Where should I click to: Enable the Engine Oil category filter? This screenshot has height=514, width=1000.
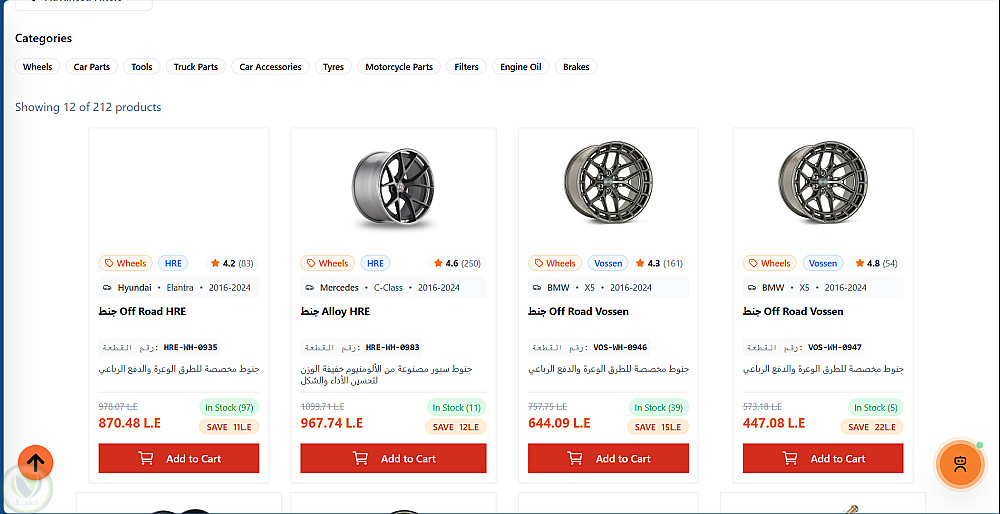pos(521,67)
